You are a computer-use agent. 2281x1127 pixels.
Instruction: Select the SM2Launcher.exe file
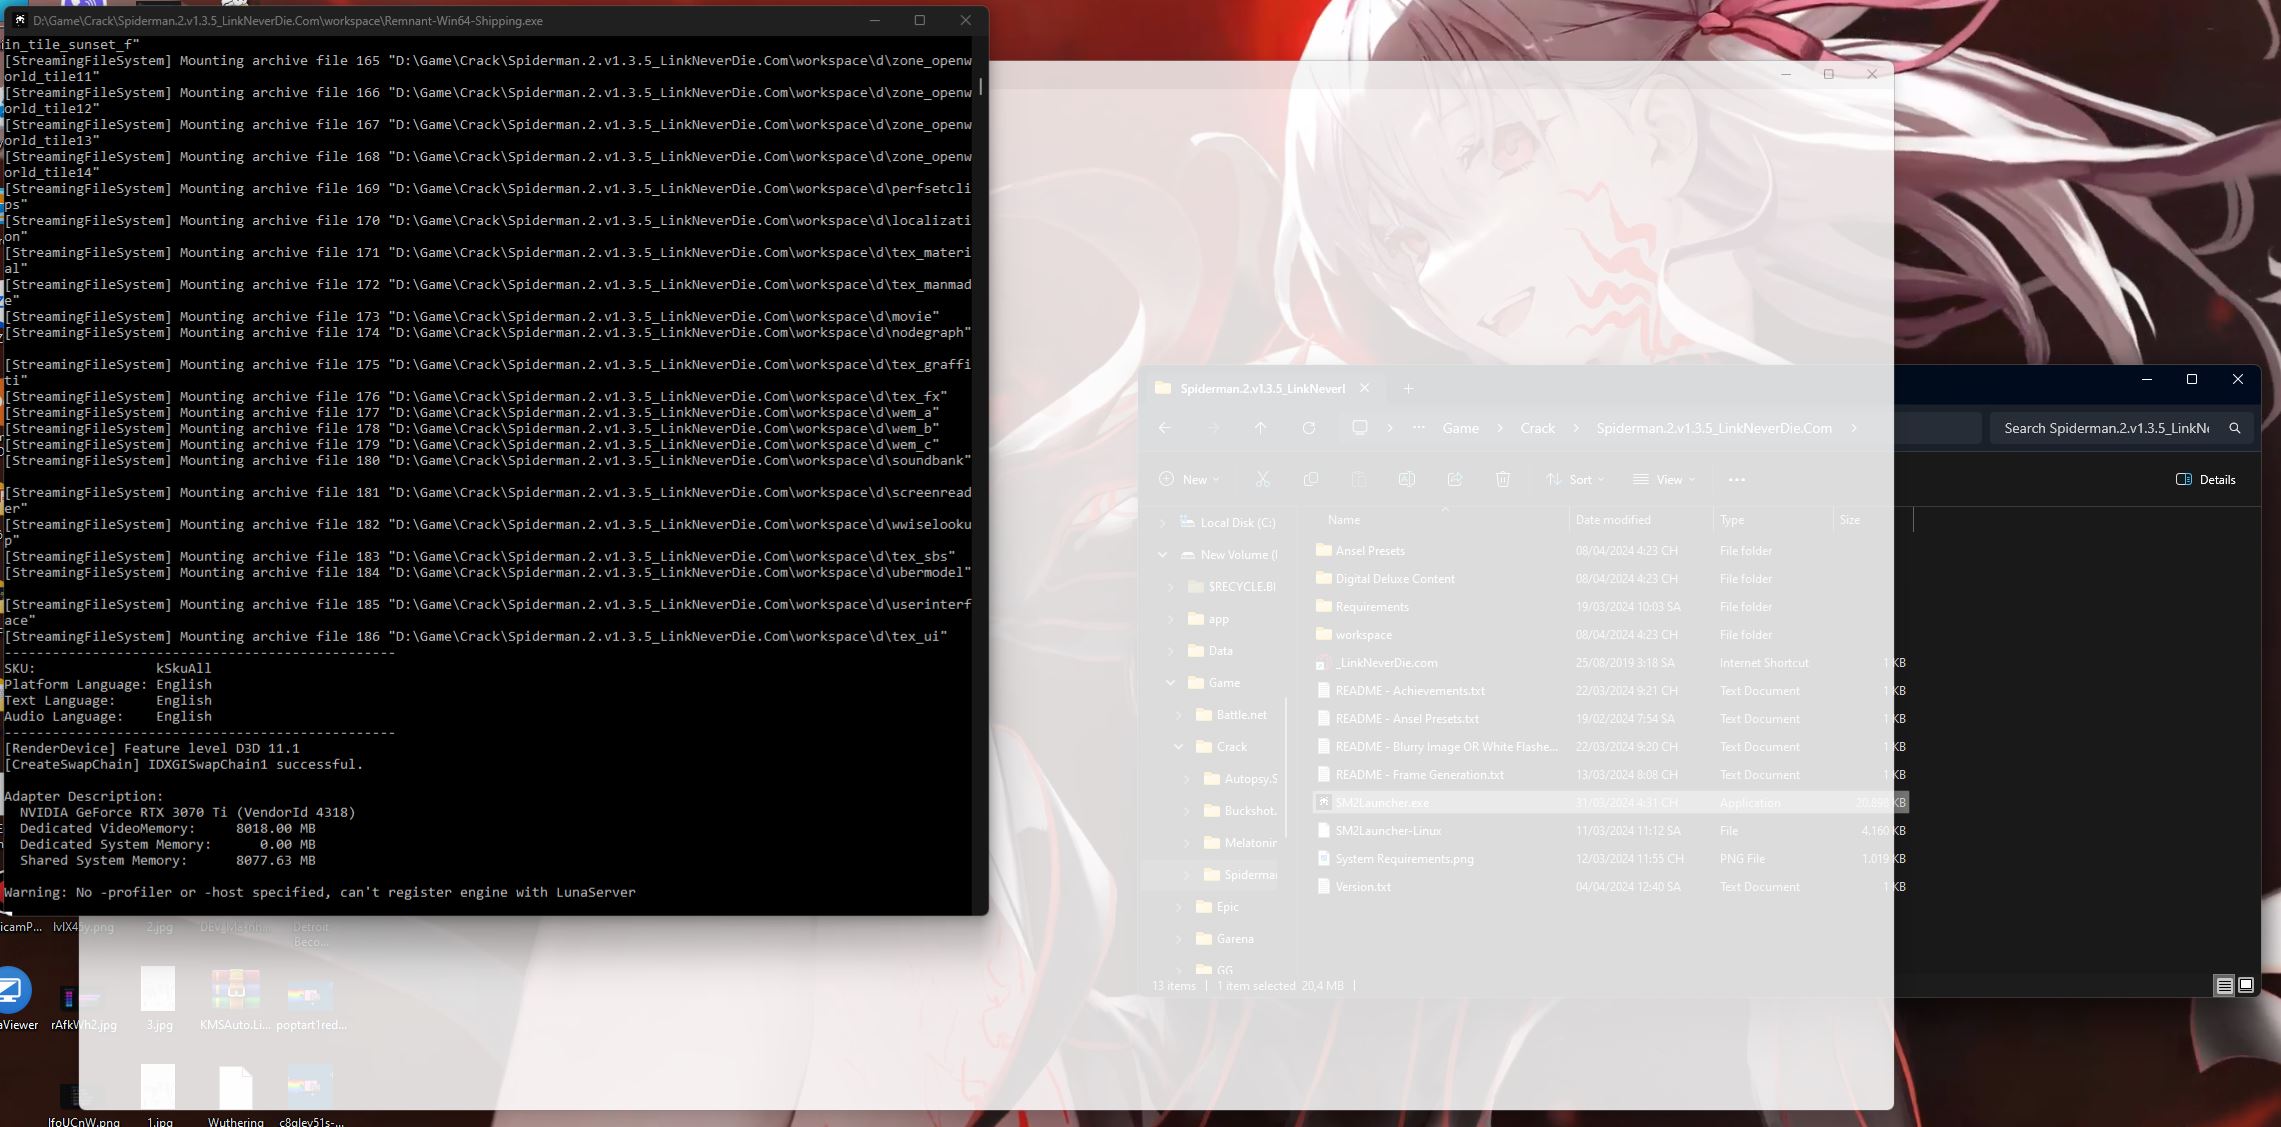pyautogui.click(x=1381, y=803)
